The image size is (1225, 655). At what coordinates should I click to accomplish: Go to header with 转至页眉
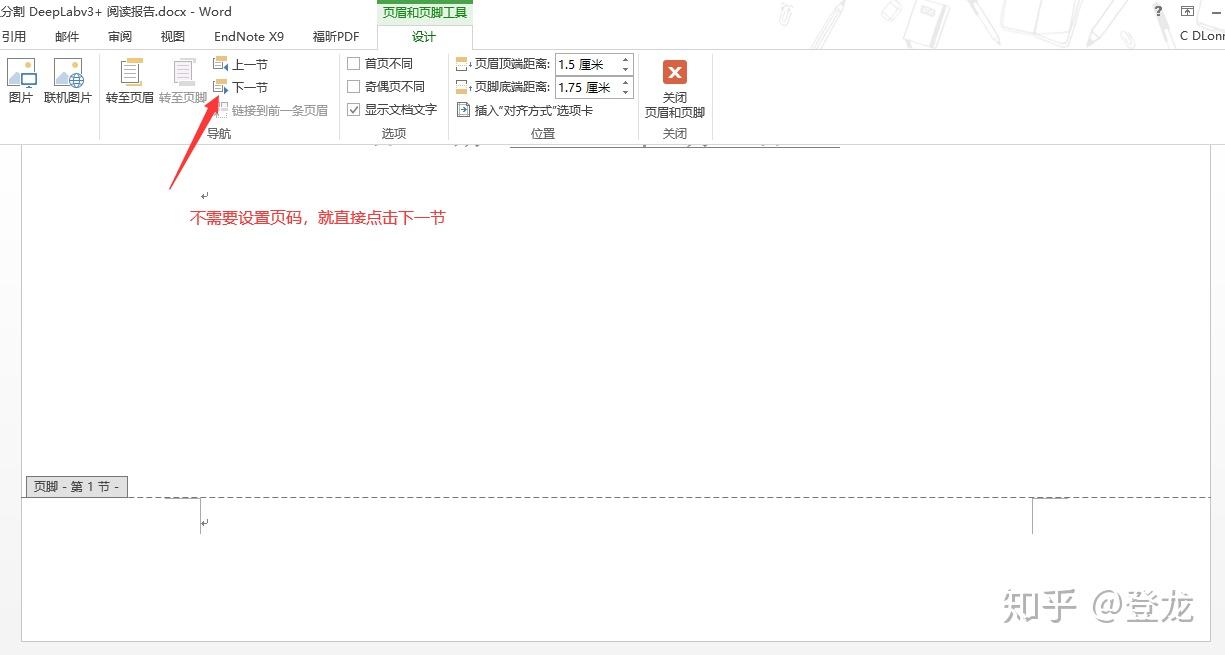130,81
